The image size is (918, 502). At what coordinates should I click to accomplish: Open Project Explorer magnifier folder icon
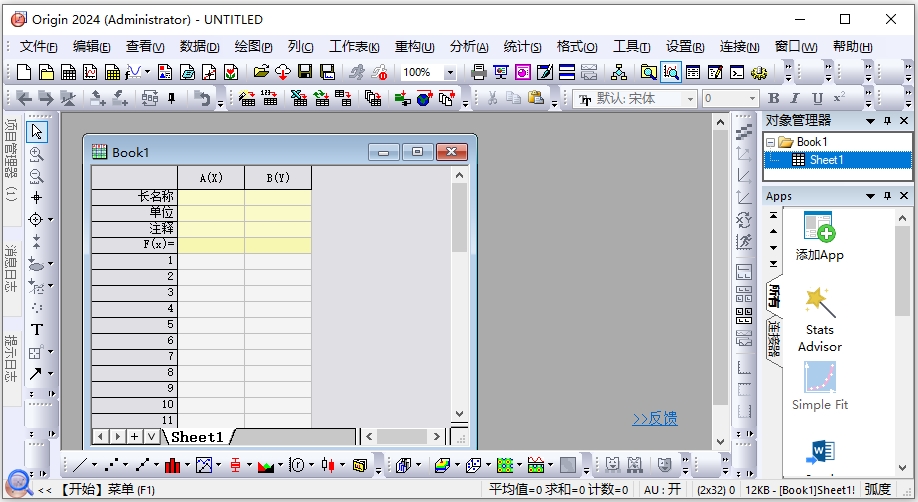coord(648,72)
